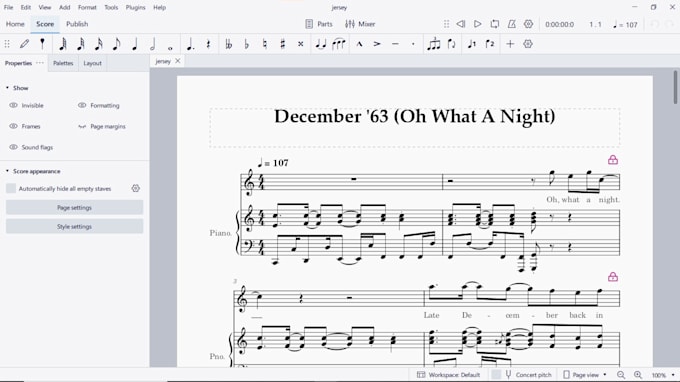This screenshot has width=680, height=382.
Task: Switch to the Palettes tab
Action: pyautogui.click(x=63, y=63)
